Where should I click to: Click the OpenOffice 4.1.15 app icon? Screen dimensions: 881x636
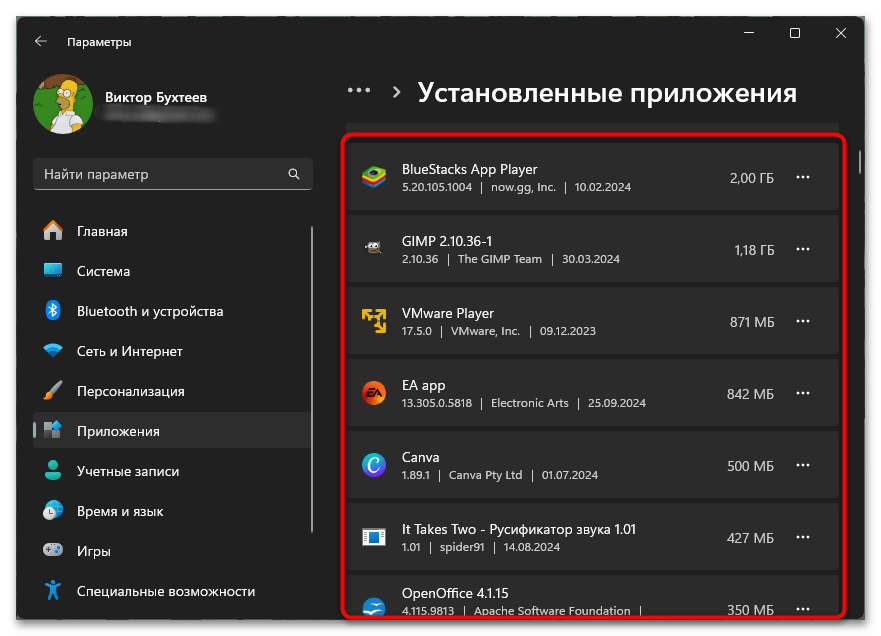[x=374, y=607]
